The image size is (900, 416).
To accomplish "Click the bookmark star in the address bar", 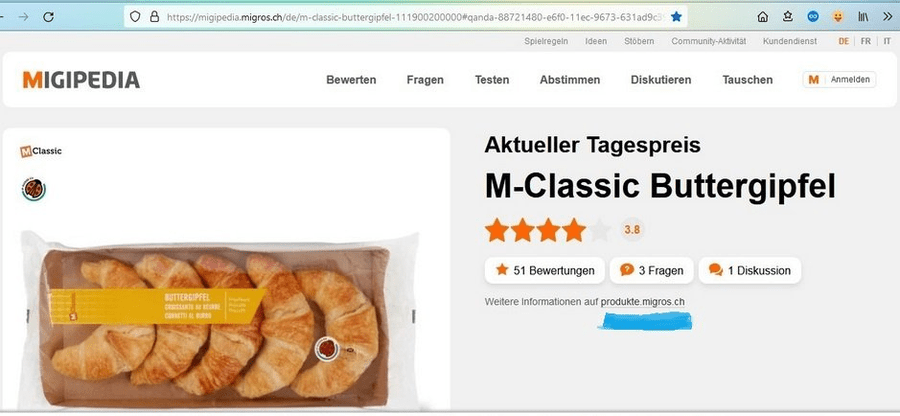I will click(676, 17).
